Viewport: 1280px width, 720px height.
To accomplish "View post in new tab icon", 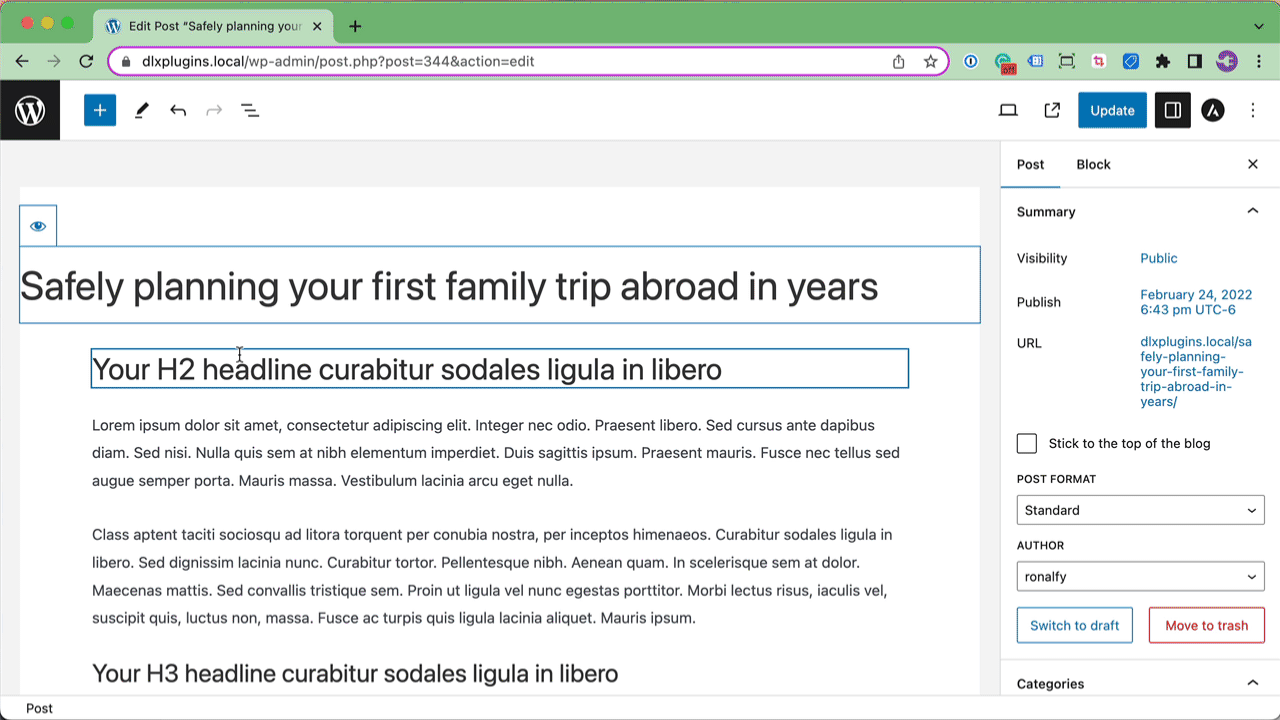I will [1052, 110].
